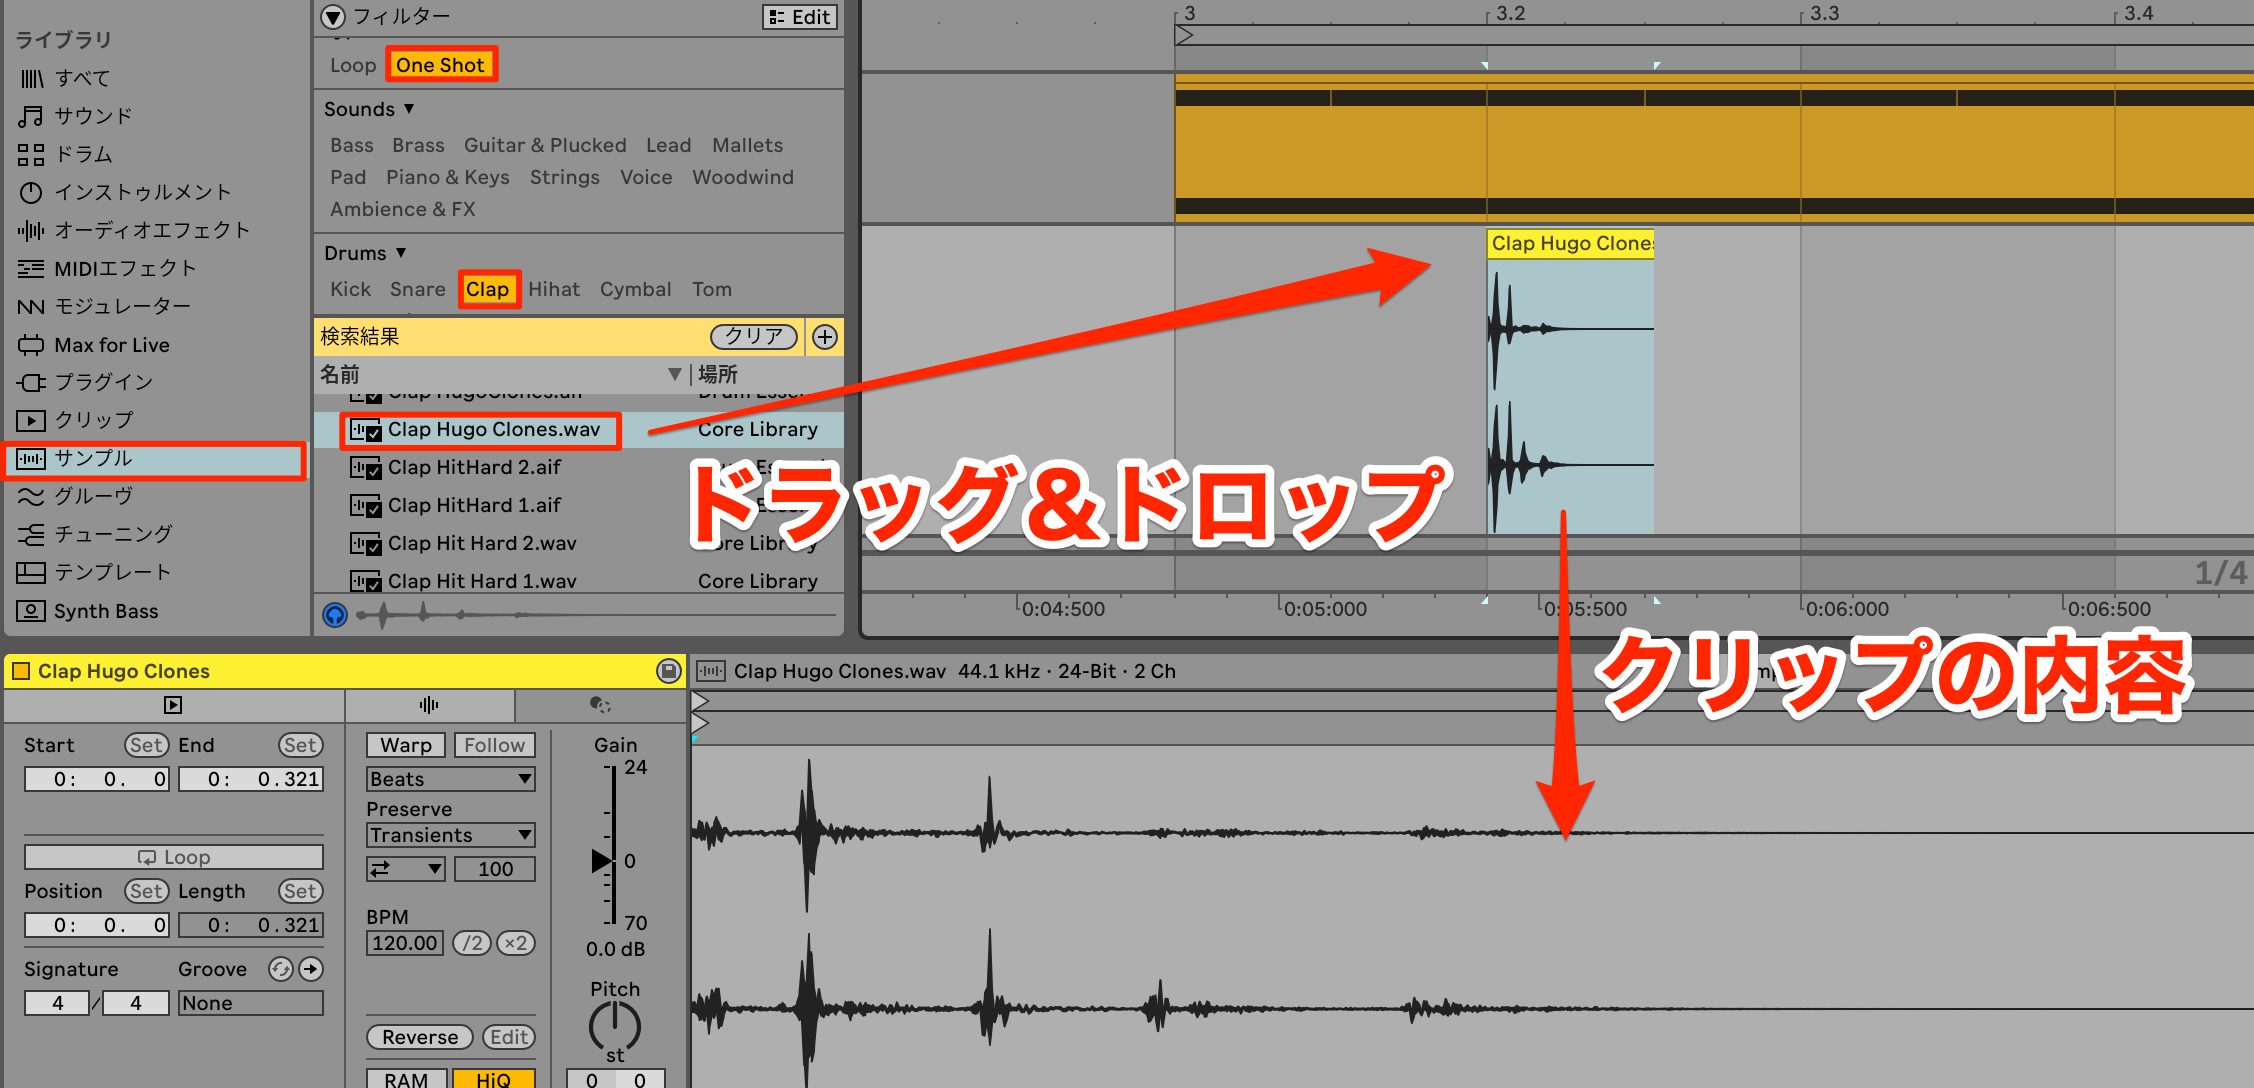Toggle the Snare drum filter tag
Image resolution: width=2254 pixels, height=1088 pixels.
(418, 289)
